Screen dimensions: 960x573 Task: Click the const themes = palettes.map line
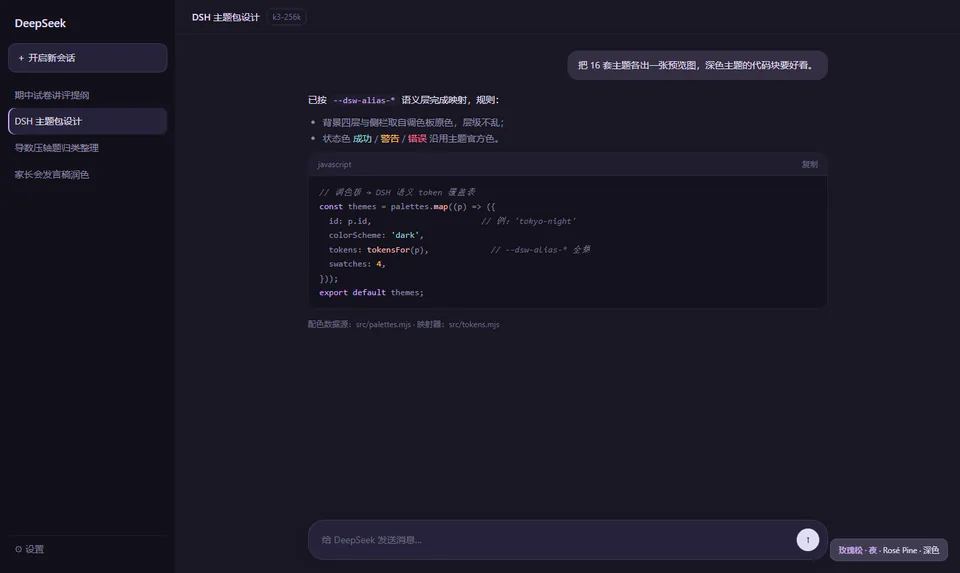(407, 206)
